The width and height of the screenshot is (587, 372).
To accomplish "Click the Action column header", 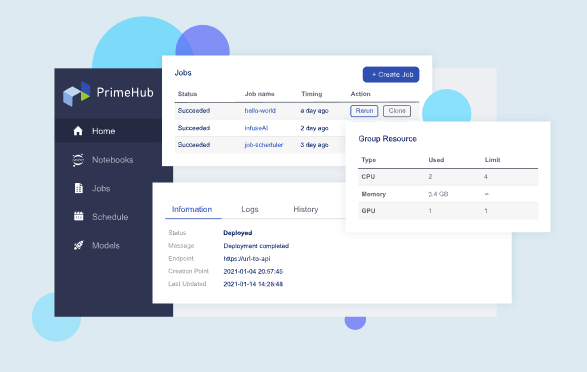I will click(360, 94).
